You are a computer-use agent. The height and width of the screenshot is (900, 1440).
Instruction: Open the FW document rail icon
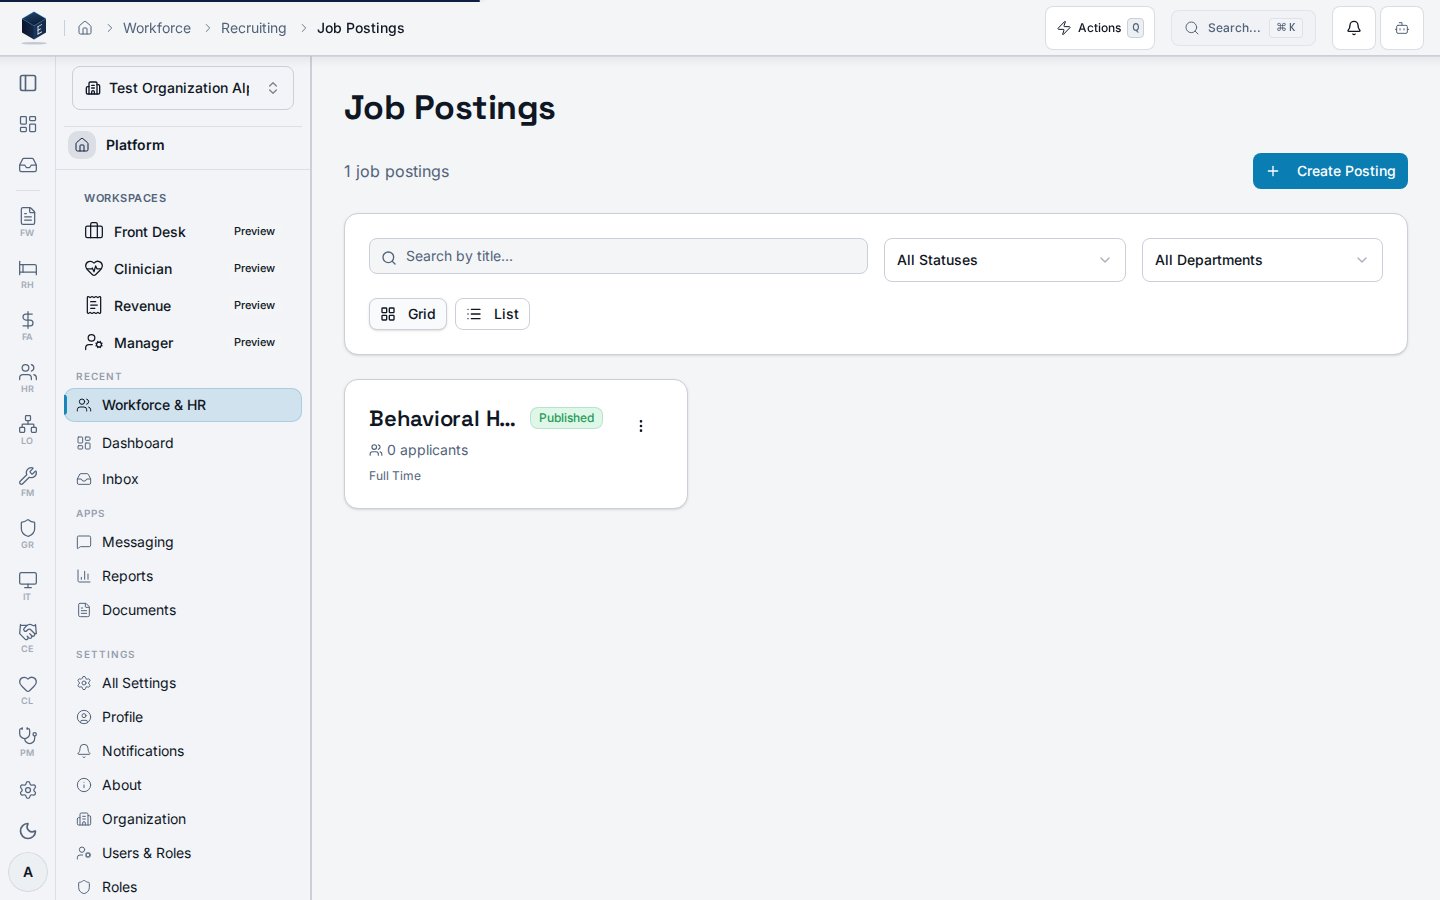(28, 221)
